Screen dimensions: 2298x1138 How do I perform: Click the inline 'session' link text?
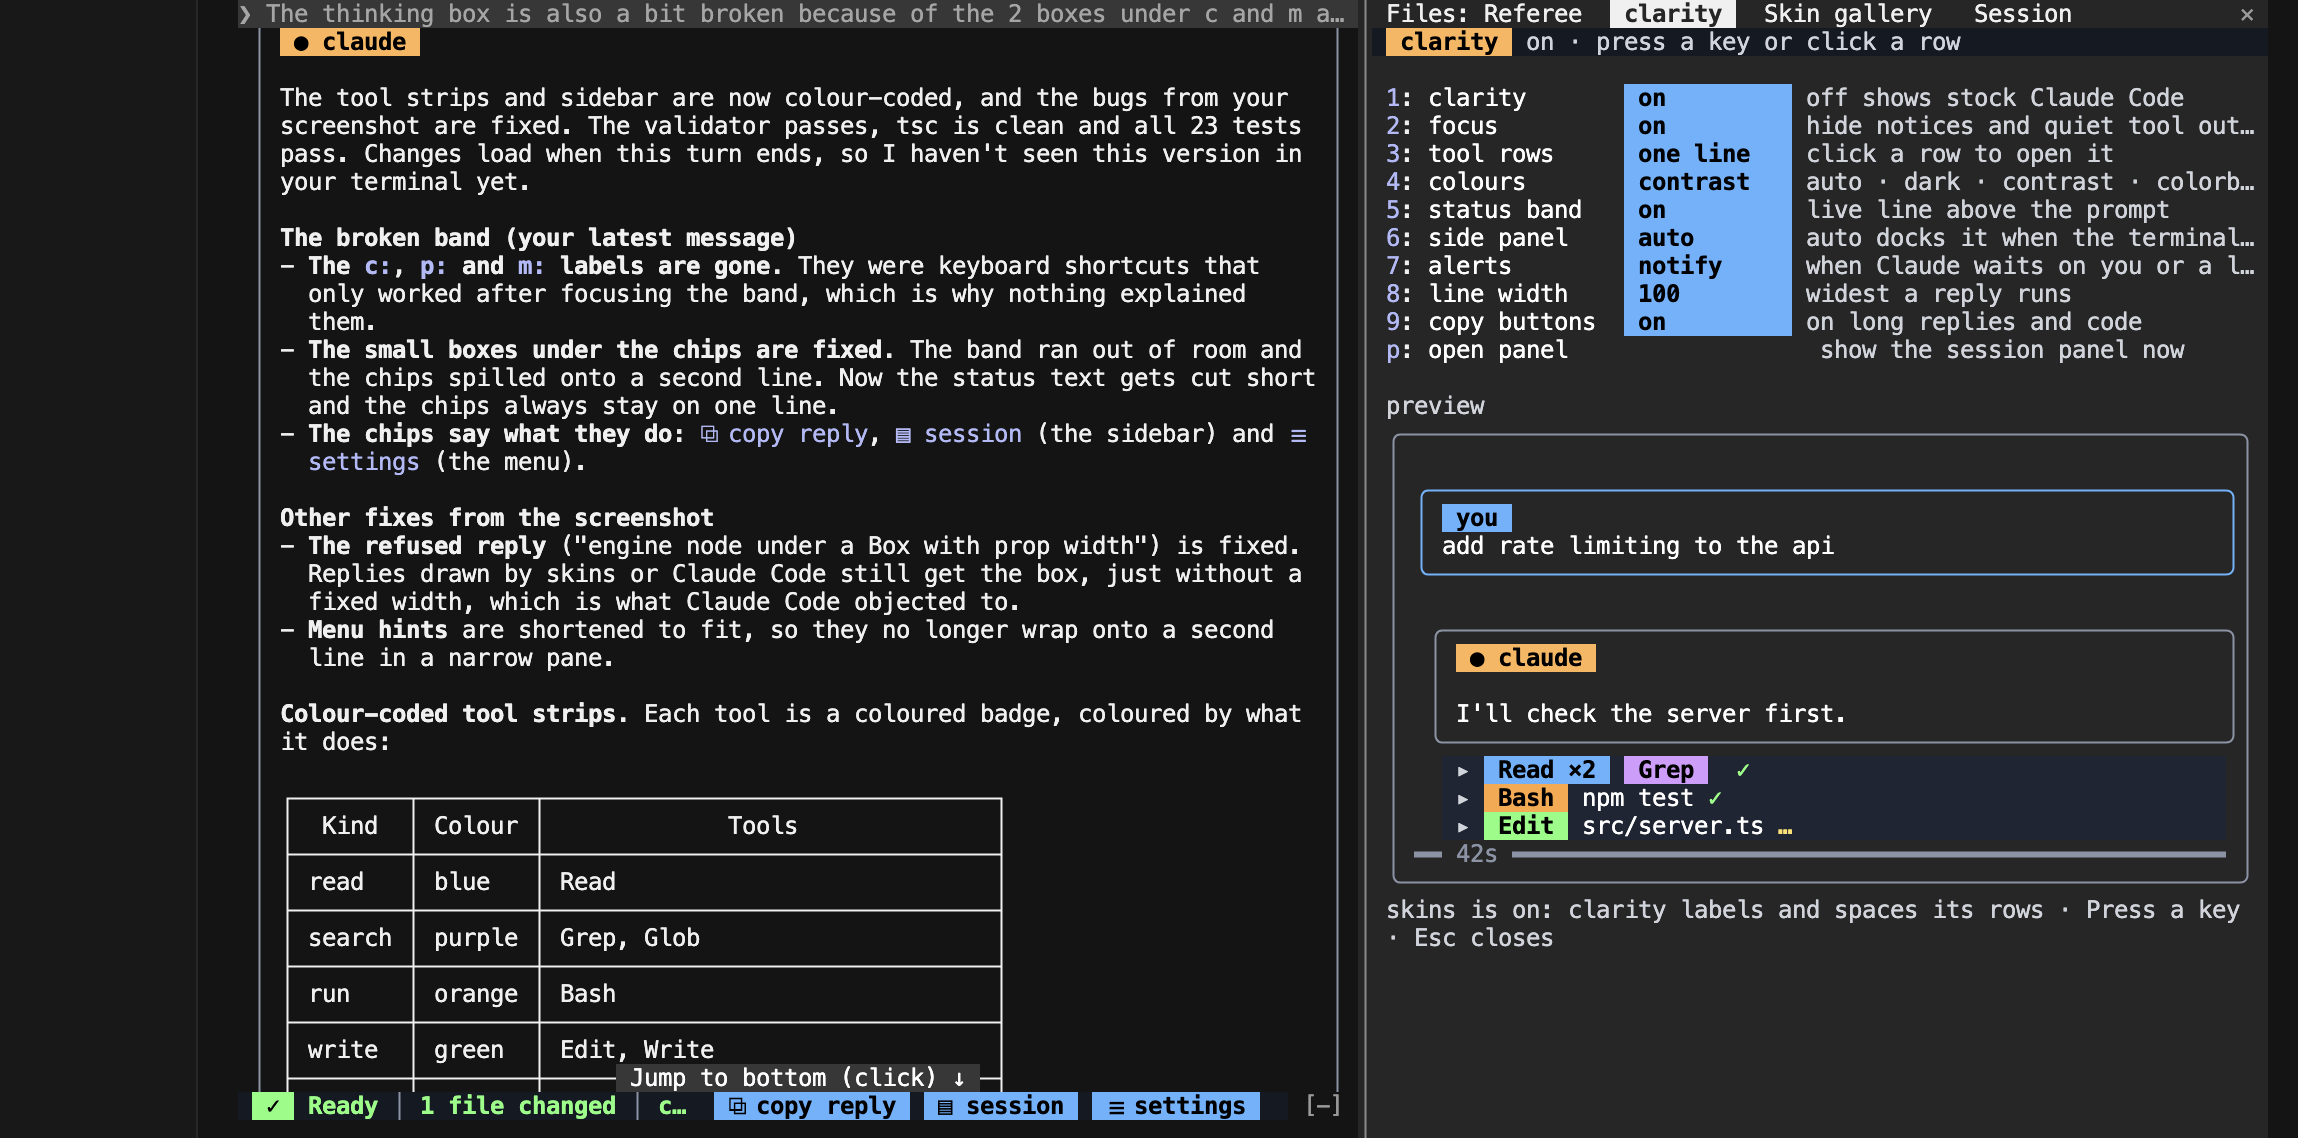pyautogui.click(x=972, y=434)
